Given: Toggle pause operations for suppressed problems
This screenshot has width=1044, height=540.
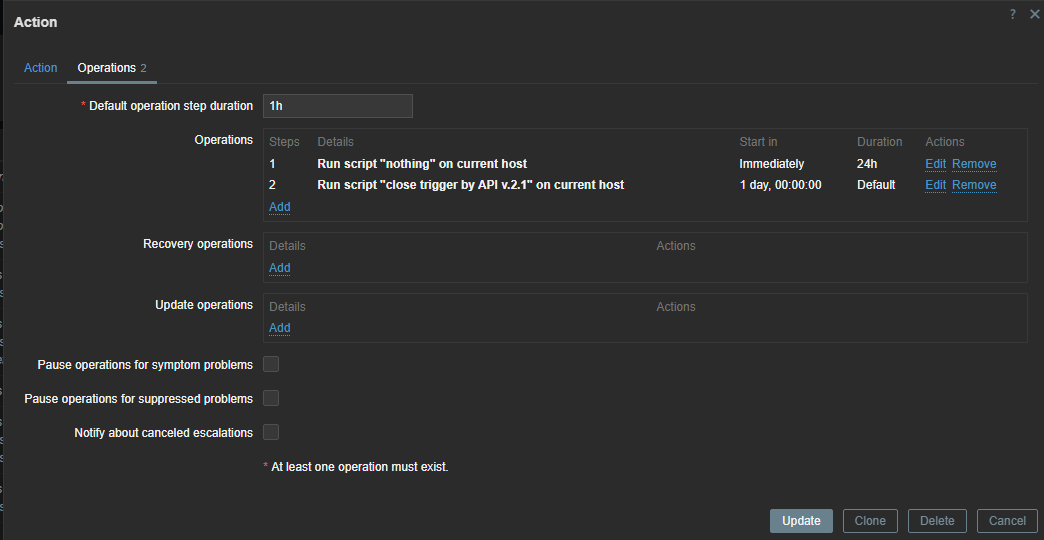Looking at the screenshot, I should [x=271, y=398].
